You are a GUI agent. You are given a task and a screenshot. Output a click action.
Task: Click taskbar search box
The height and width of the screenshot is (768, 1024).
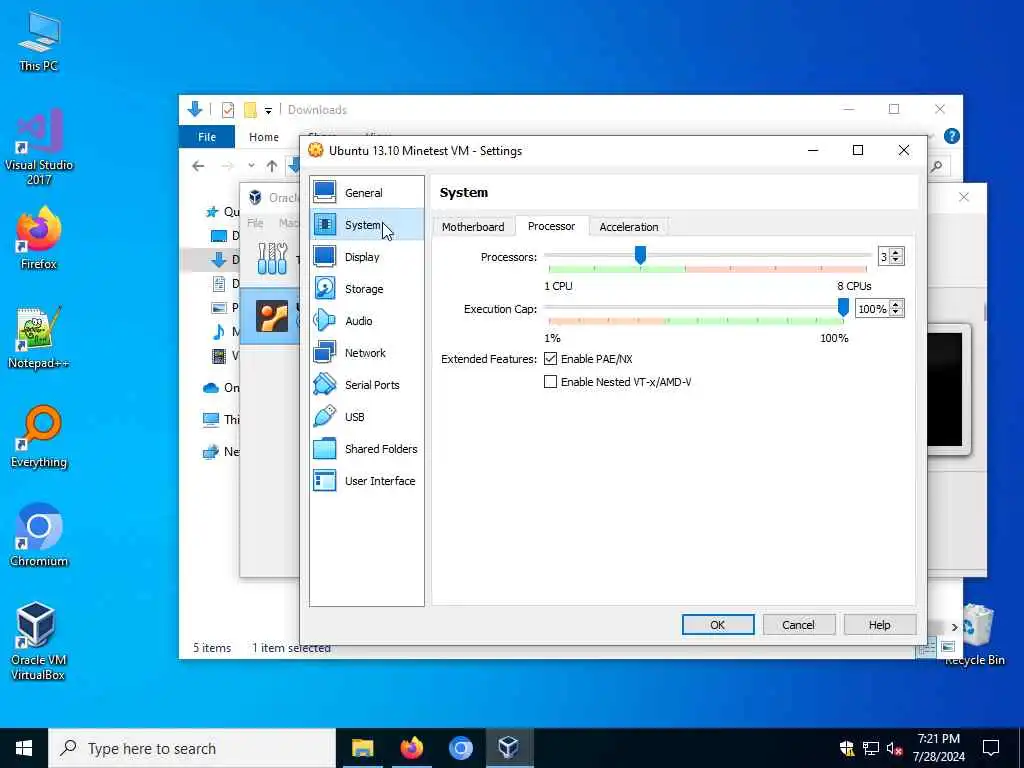(192, 748)
